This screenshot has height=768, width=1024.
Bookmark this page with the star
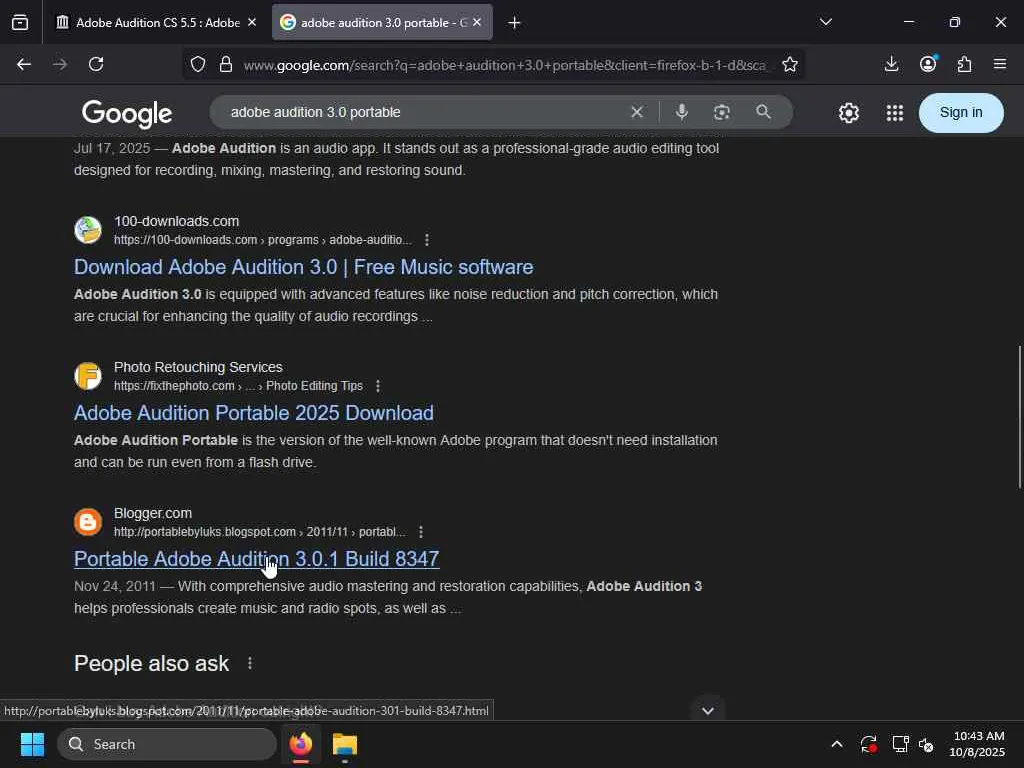click(x=790, y=64)
